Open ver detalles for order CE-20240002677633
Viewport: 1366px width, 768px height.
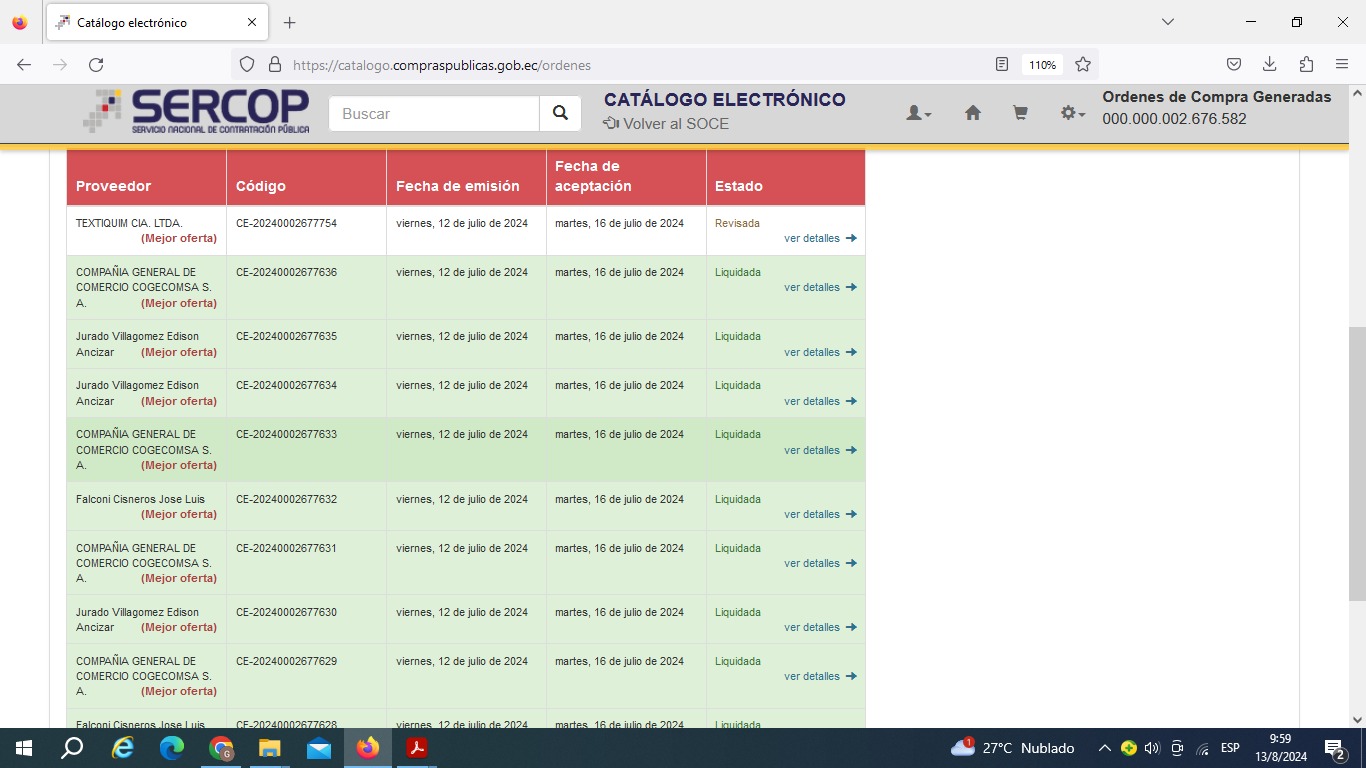(x=819, y=451)
